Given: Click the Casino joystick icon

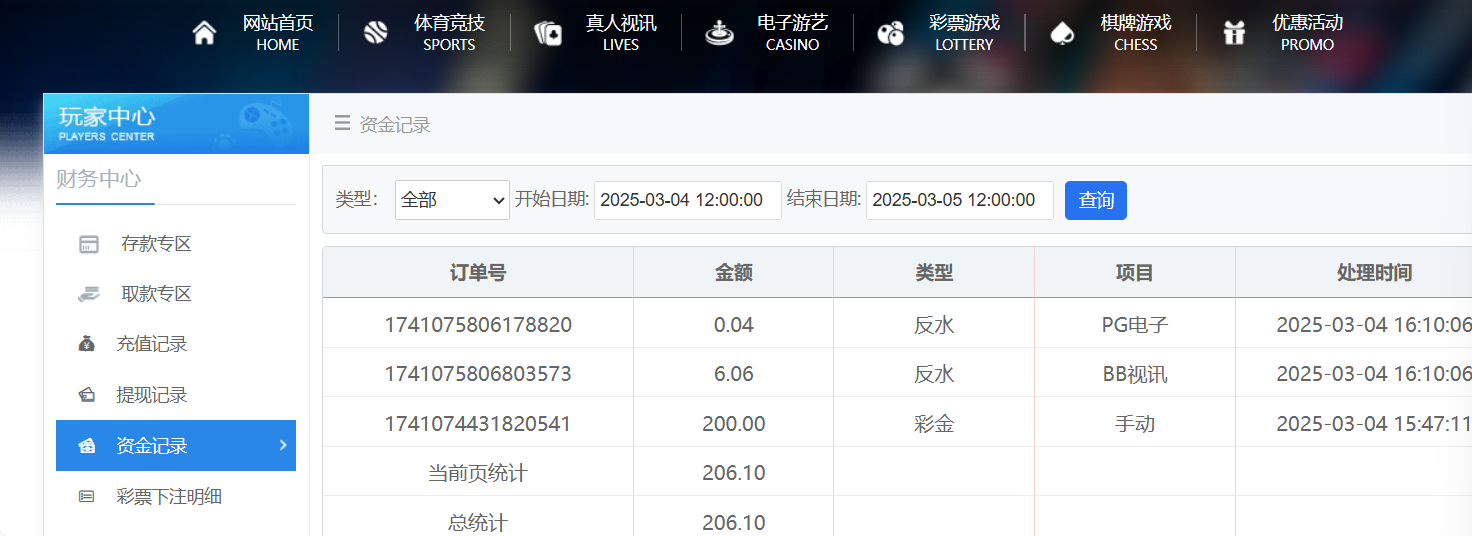Looking at the screenshot, I should (718, 33).
